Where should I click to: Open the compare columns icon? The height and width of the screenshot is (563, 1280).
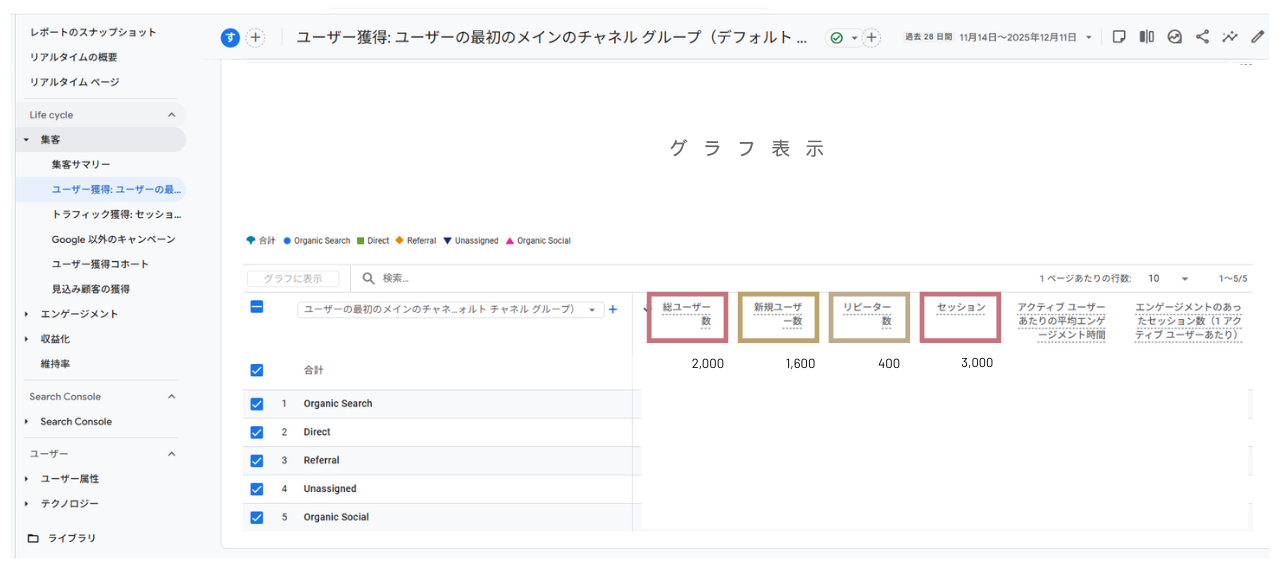(x=1147, y=37)
